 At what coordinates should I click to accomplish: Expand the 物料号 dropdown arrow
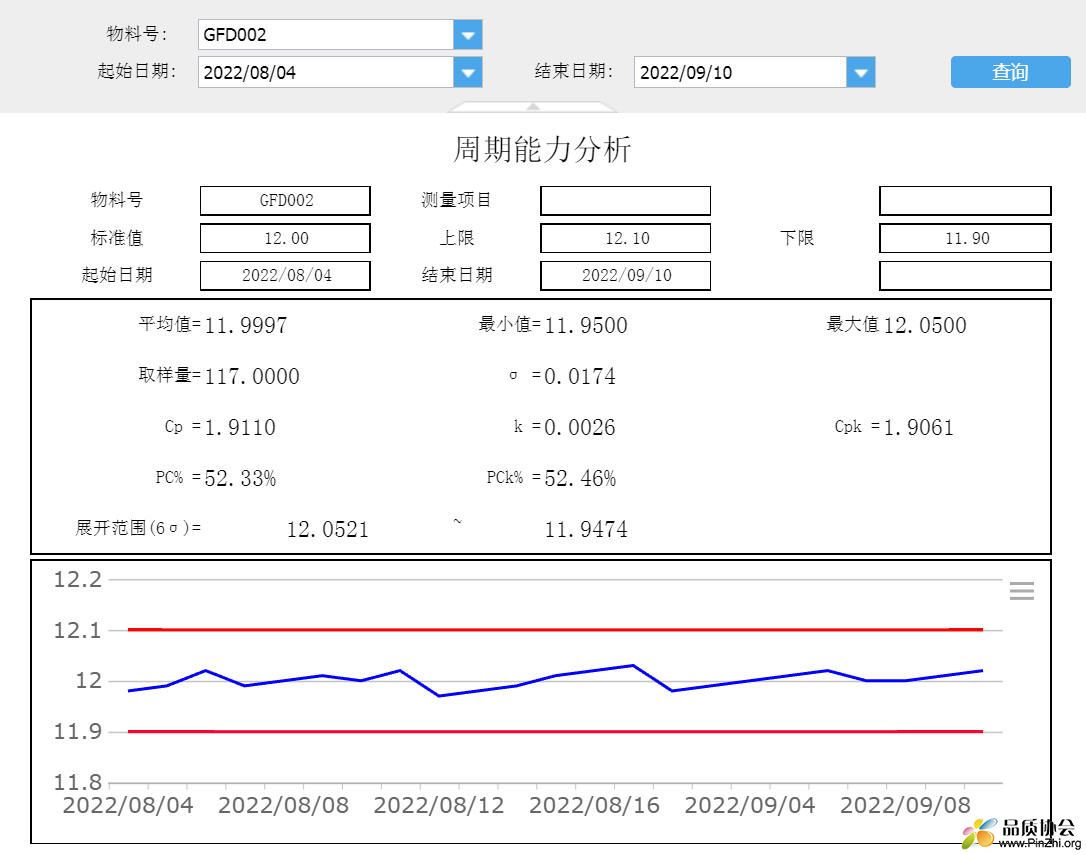tap(468, 35)
